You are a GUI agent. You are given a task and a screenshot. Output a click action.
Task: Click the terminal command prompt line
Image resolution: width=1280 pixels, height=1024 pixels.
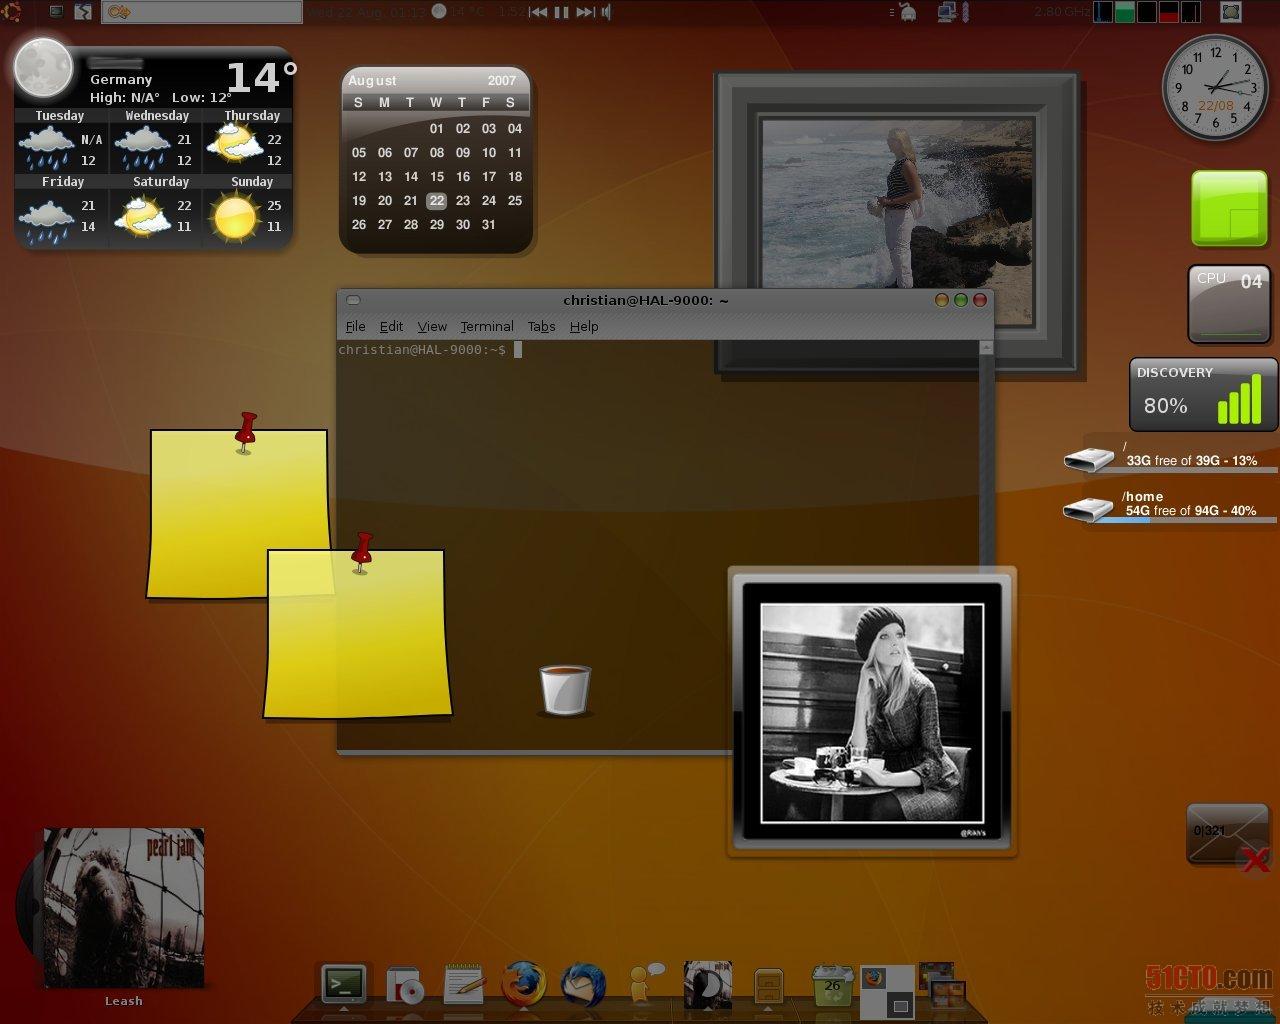tap(430, 349)
